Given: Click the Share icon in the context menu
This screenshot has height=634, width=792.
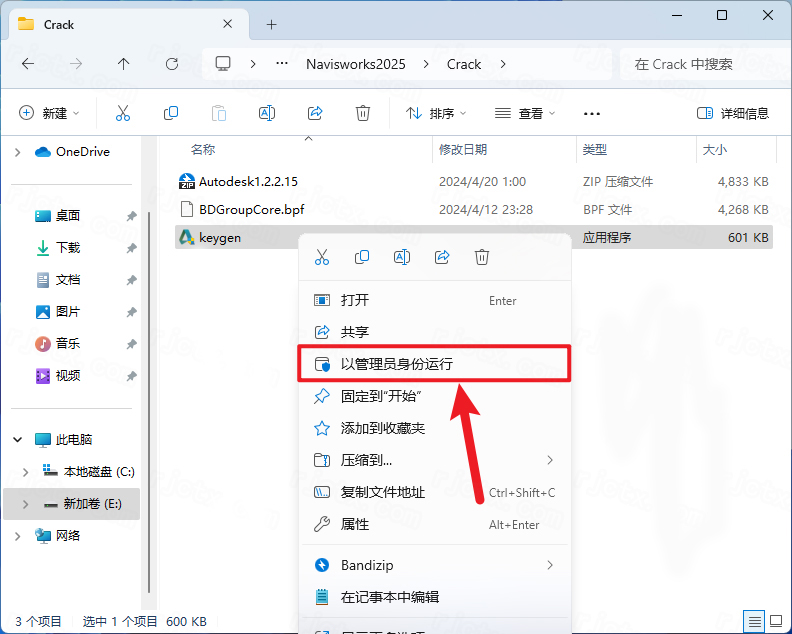Looking at the screenshot, I should coord(442,257).
